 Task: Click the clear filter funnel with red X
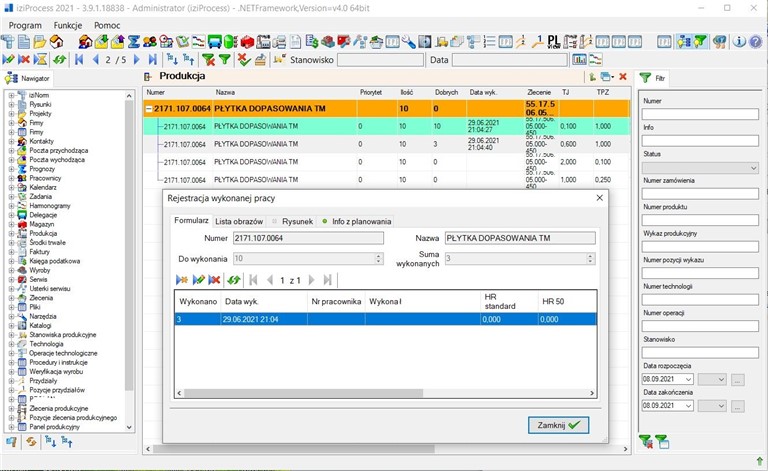click(209, 60)
